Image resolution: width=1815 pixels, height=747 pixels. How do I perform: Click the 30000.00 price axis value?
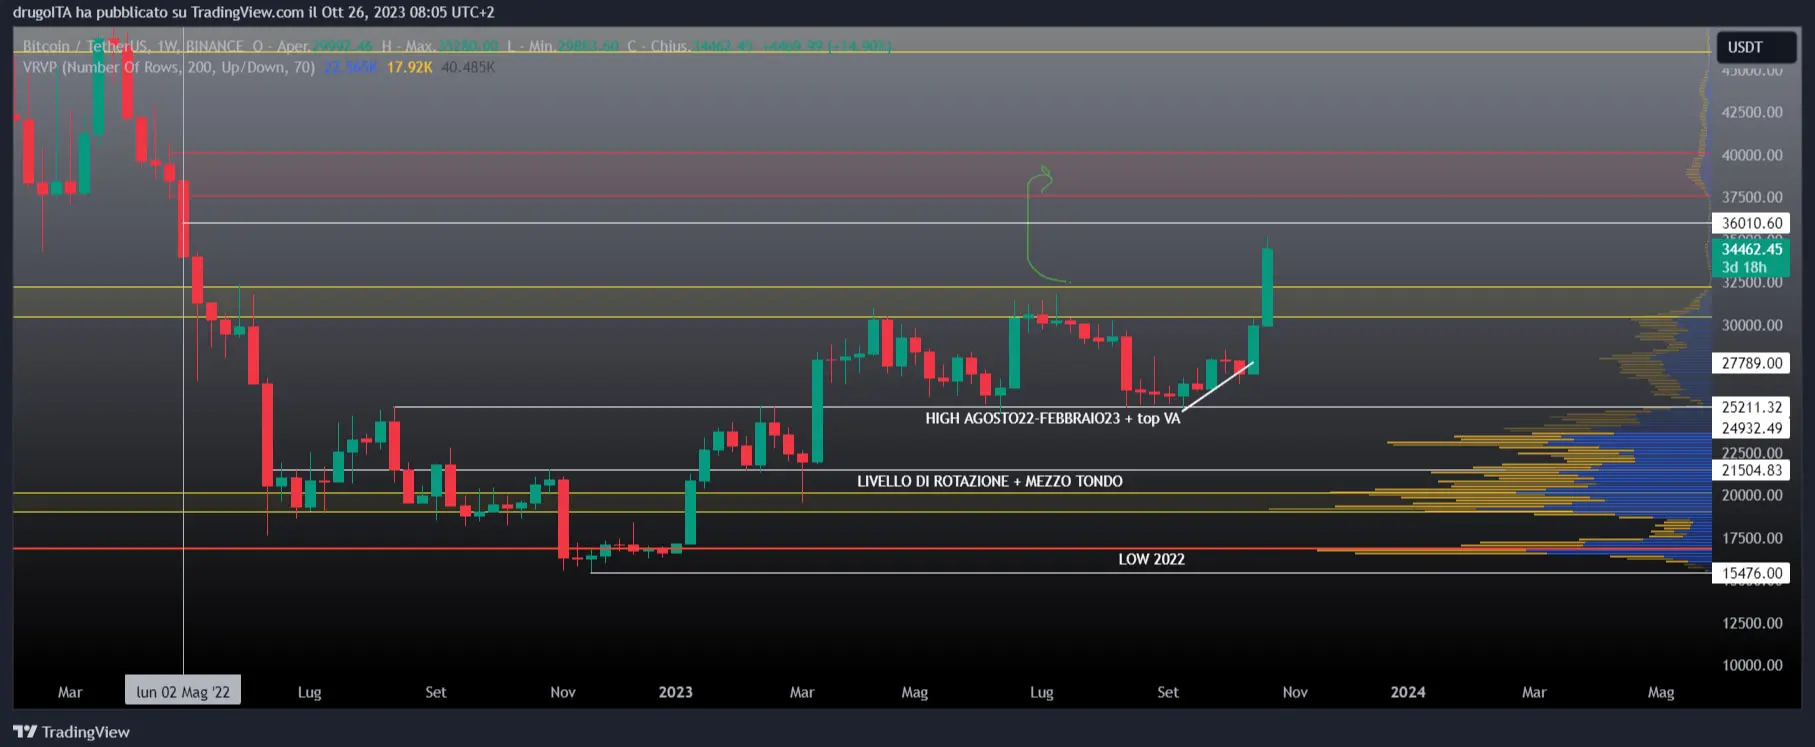coord(1751,325)
